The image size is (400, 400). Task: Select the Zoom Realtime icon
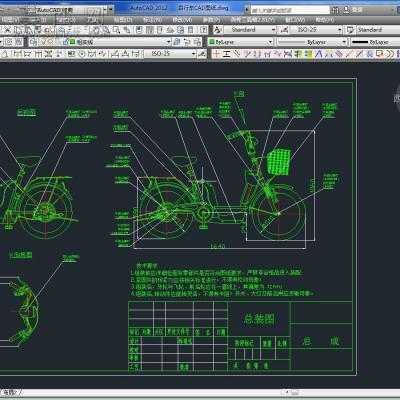coord(106,30)
